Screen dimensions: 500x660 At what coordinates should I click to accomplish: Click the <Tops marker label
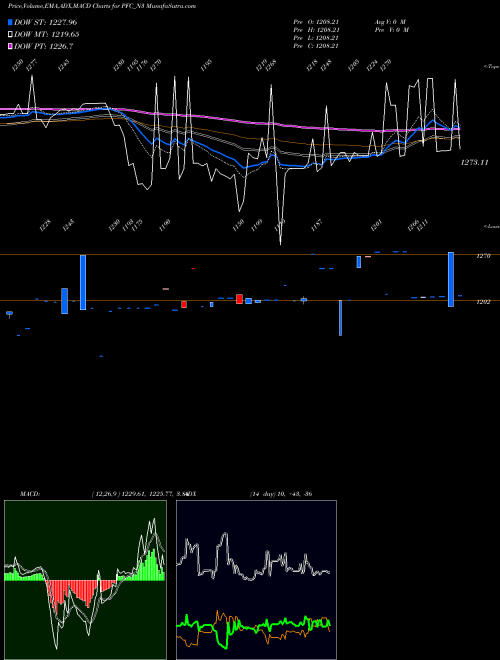[492, 67]
